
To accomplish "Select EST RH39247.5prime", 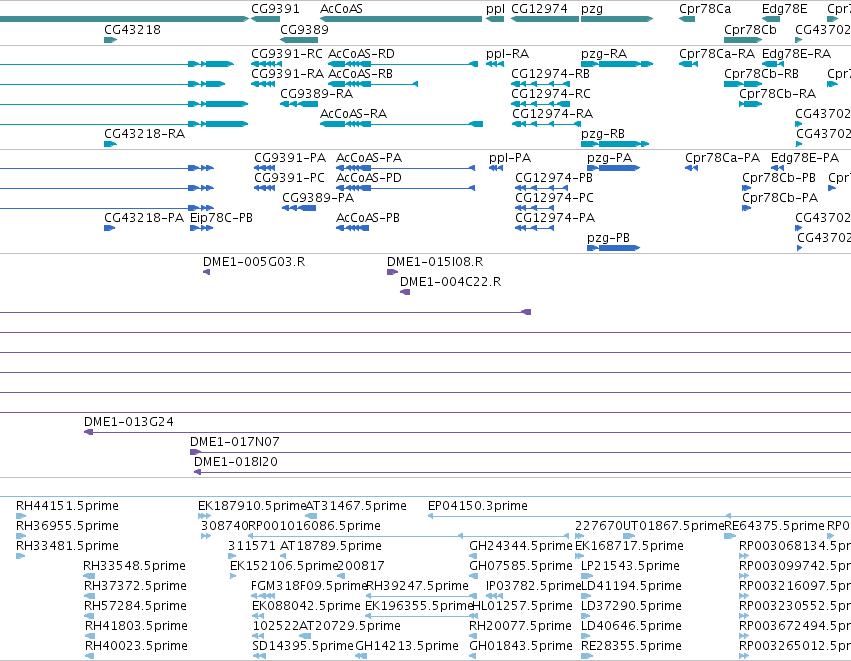I will click(x=417, y=586).
